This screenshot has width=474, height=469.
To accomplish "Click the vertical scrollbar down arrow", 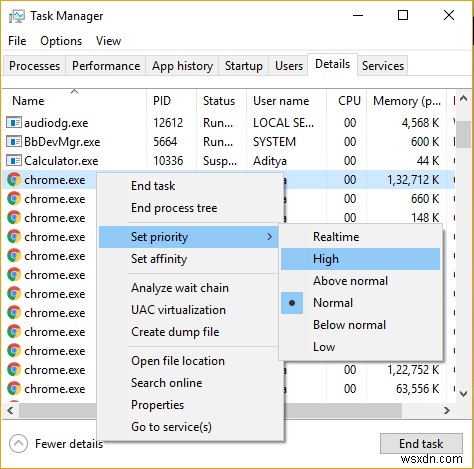I will coord(464,394).
